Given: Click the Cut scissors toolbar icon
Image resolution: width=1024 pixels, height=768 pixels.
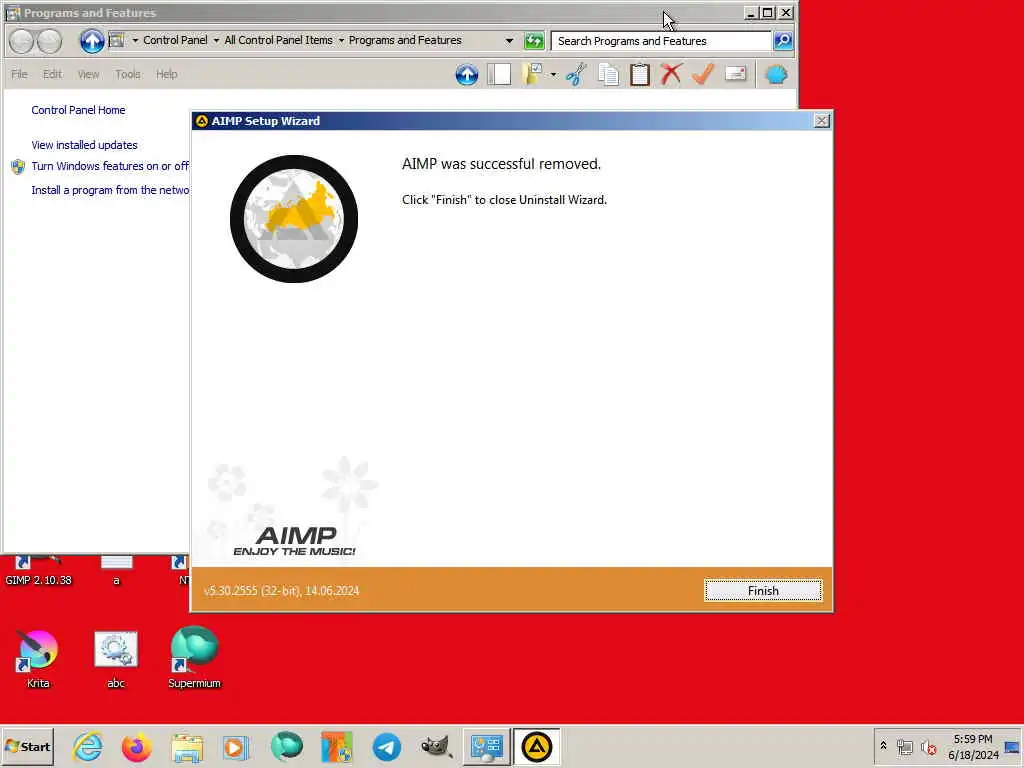Looking at the screenshot, I should (x=576, y=74).
